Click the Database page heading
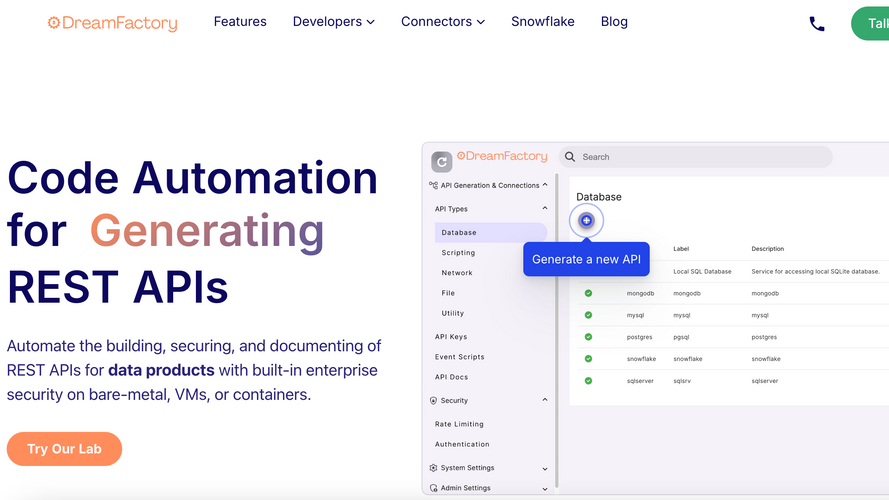The height and width of the screenshot is (500, 889). [599, 197]
